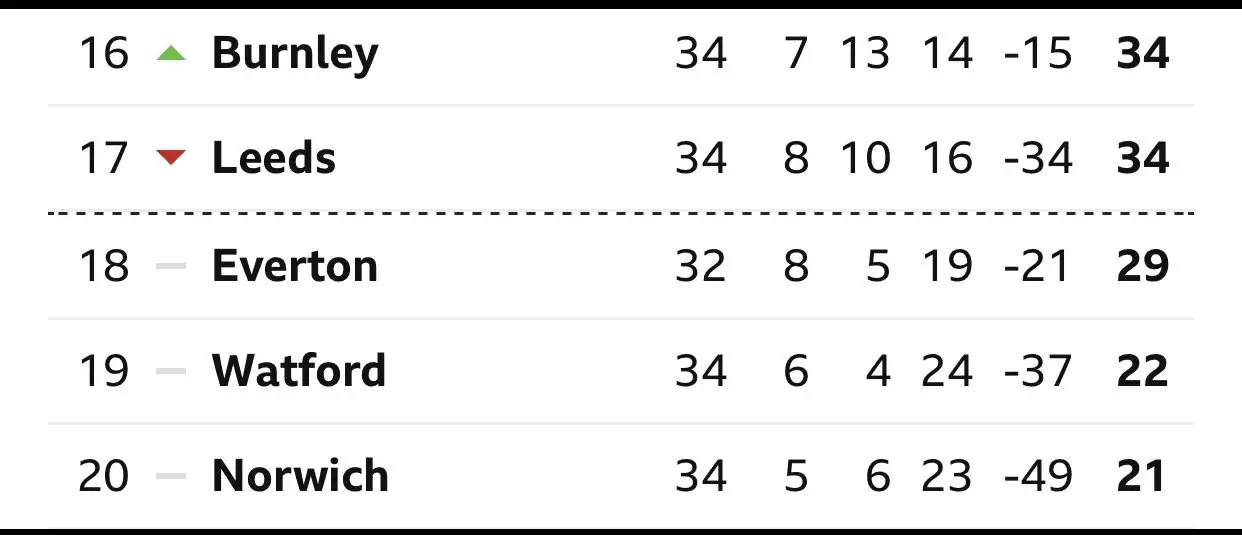This screenshot has height=535, width=1242.
Task: Click the green up arrow beside Burnley
Action: (x=172, y=54)
